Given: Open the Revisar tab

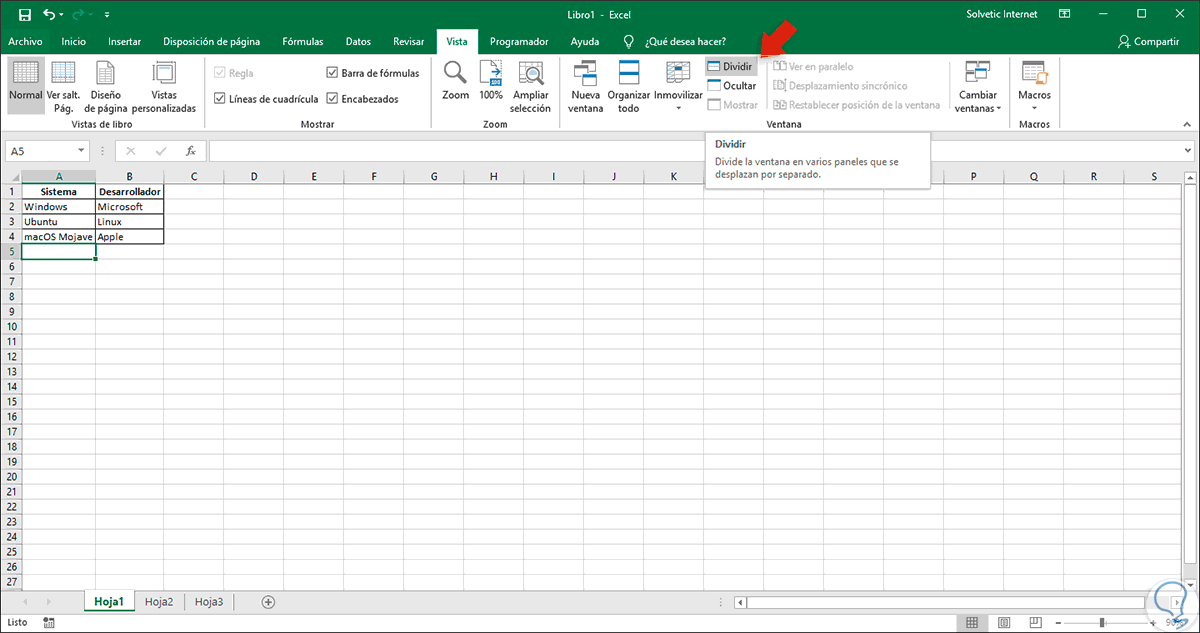Looking at the screenshot, I should point(408,42).
